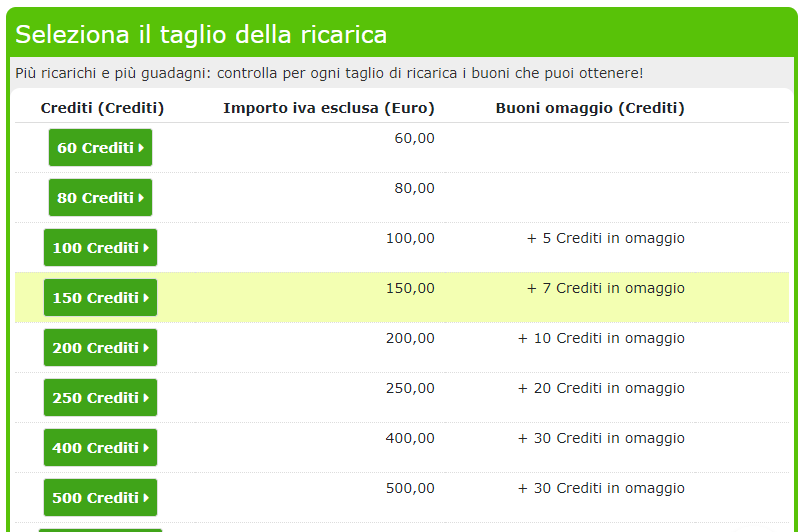801x532 pixels.
Task: Pick the 200 Crediti recharge button
Action: [x=100, y=348]
